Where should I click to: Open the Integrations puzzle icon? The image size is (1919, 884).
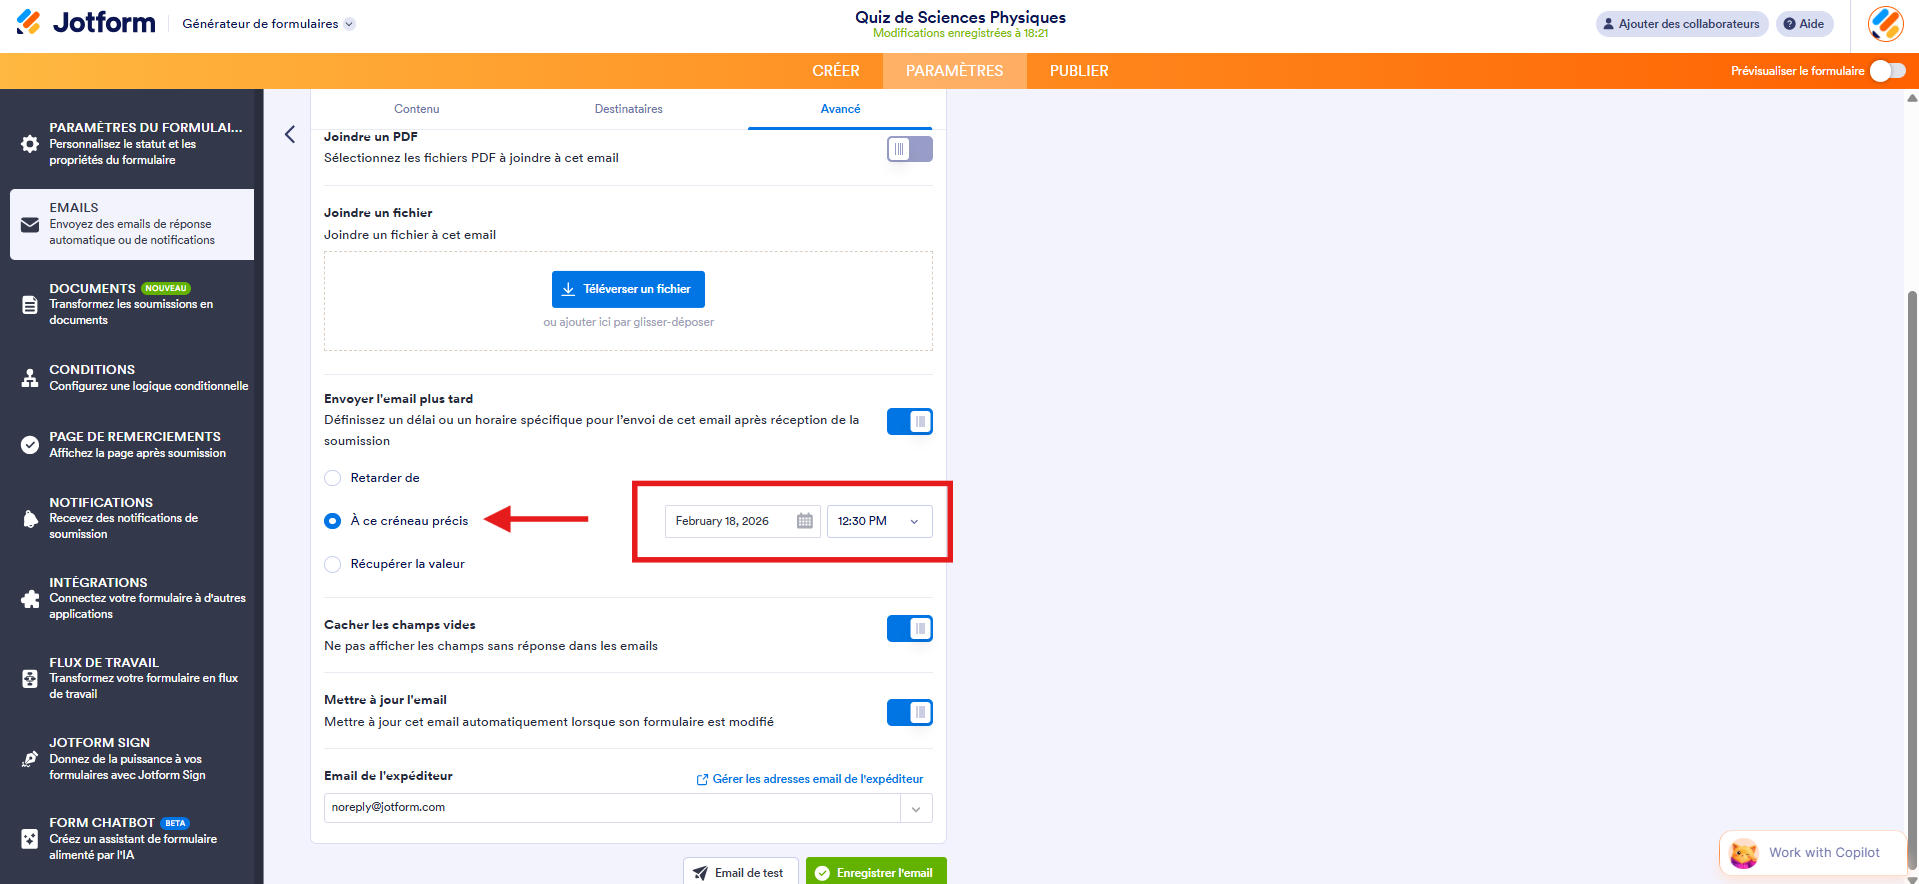tap(30, 599)
